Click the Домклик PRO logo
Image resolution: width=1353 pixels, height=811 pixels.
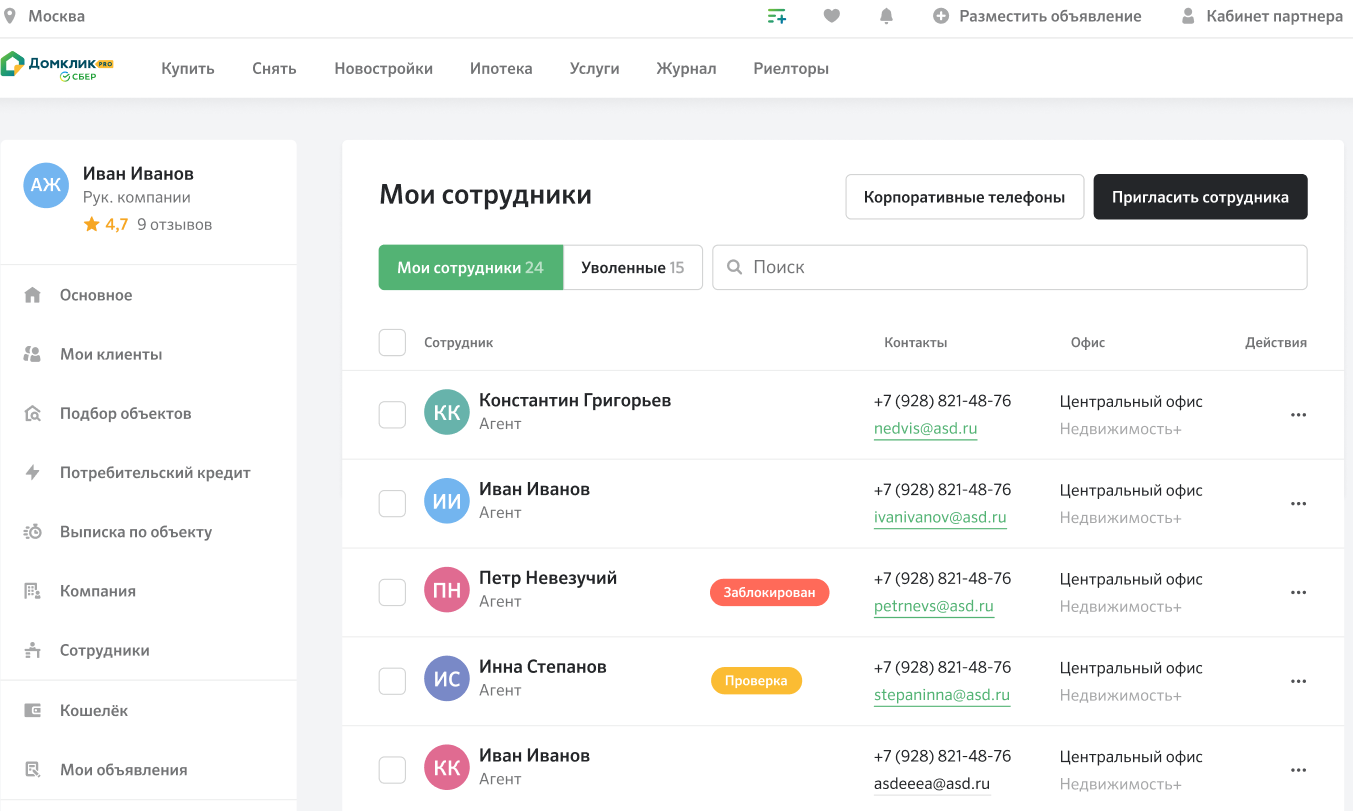(x=57, y=68)
